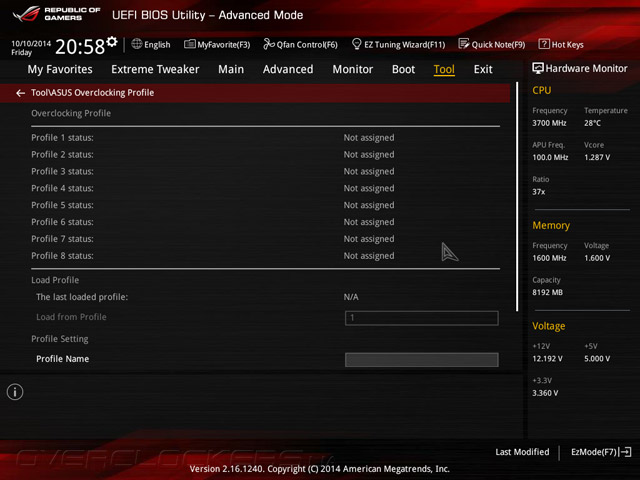The width and height of the screenshot is (640, 480).
Task: Click the Profile Name label
Action: pyautogui.click(x=62, y=359)
